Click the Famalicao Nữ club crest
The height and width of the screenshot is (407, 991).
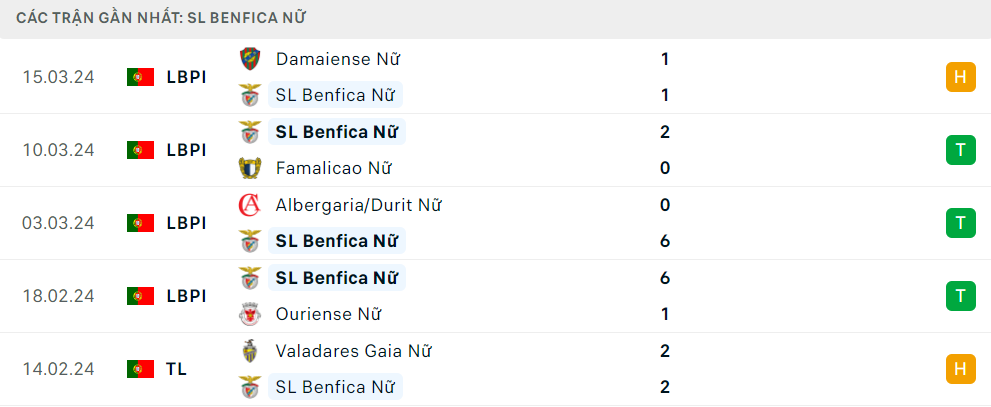click(x=250, y=168)
